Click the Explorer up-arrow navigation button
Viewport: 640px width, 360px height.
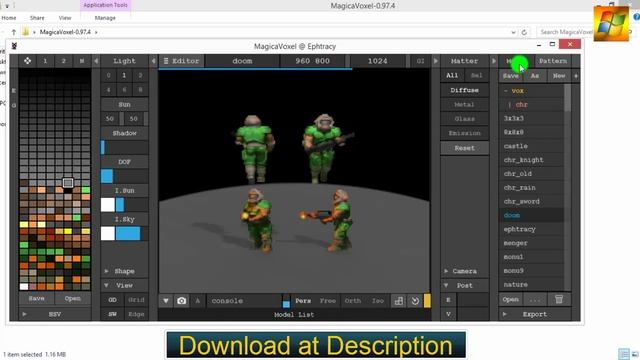coord(13,32)
